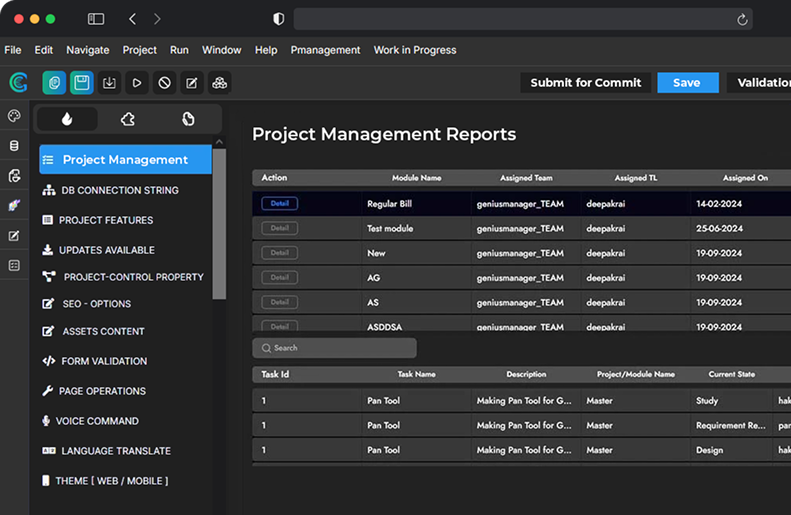This screenshot has height=515, width=791.
Task: Open the pencil edit icon in top toolbar
Action: click(x=192, y=83)
